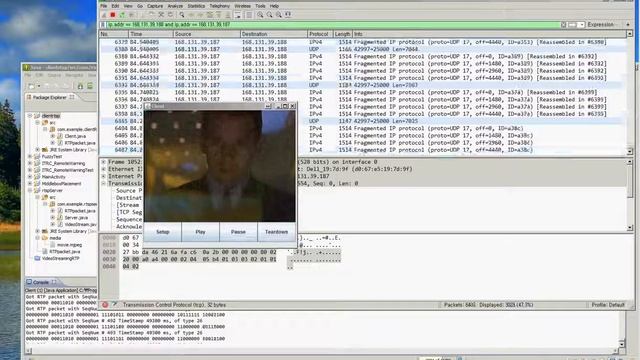Click the packet list vertical scrollbar

pos(629,93)
